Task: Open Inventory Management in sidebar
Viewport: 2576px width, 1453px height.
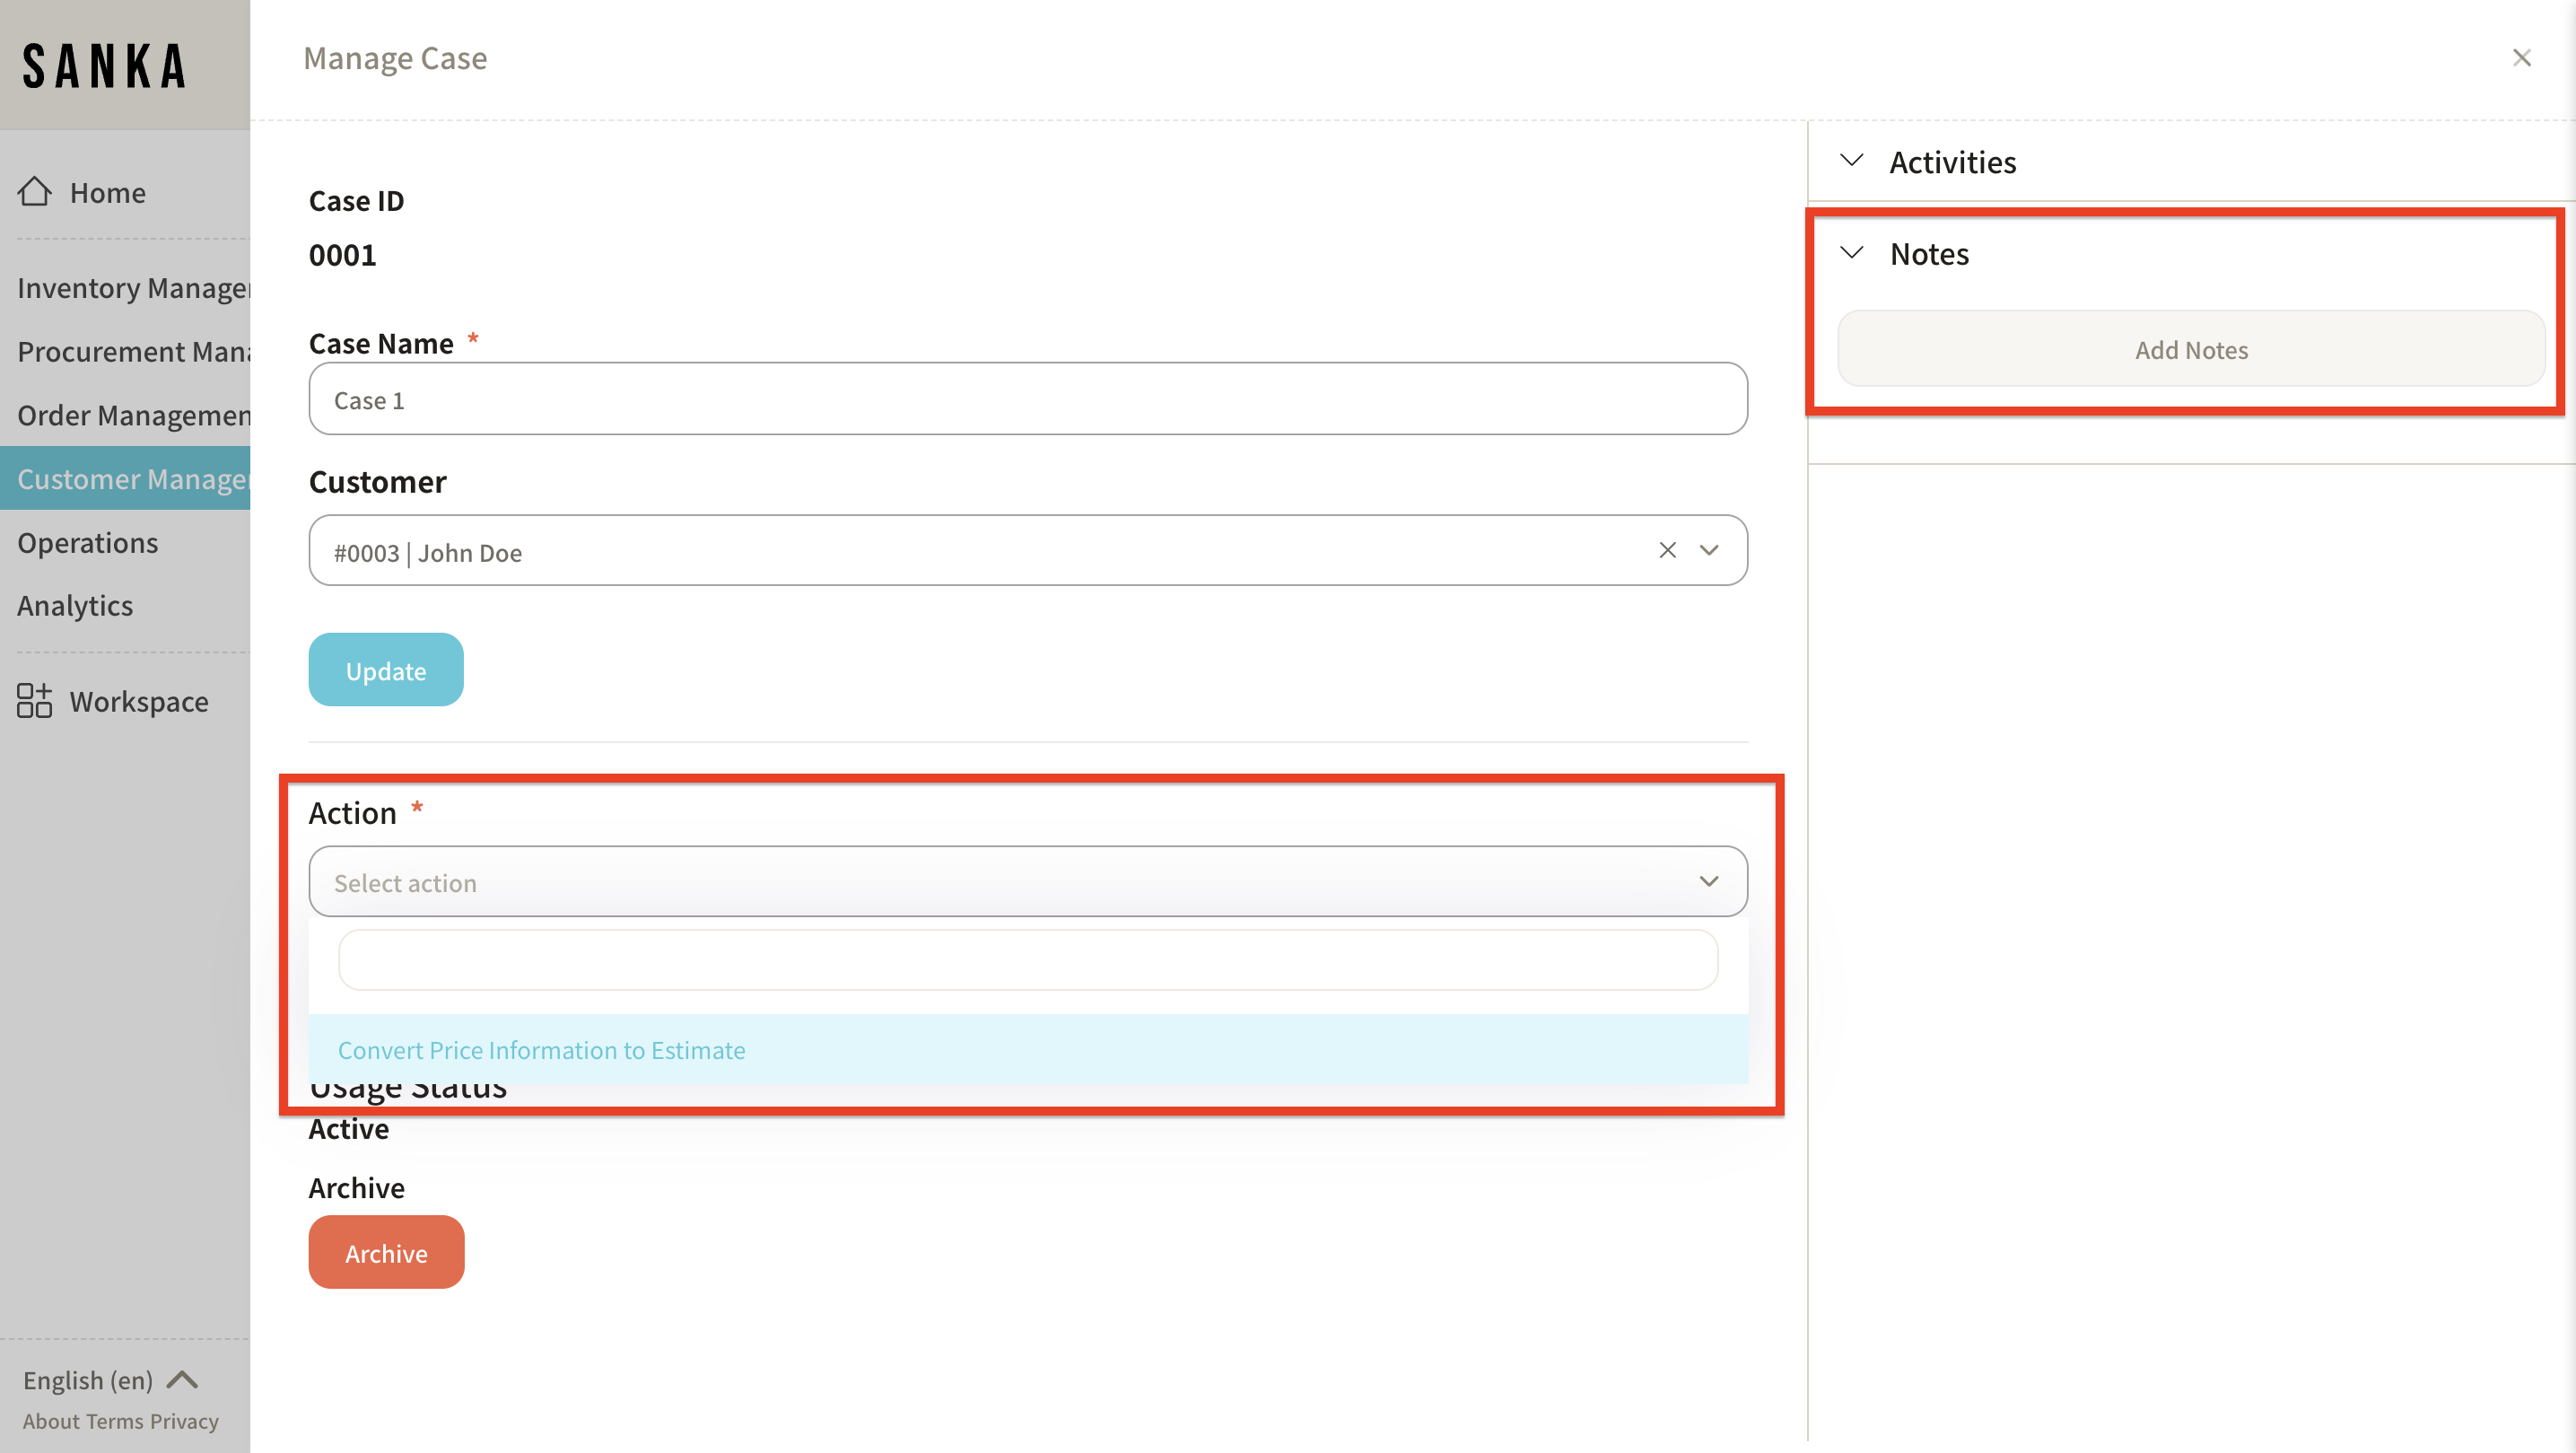Action: (132, 288)
